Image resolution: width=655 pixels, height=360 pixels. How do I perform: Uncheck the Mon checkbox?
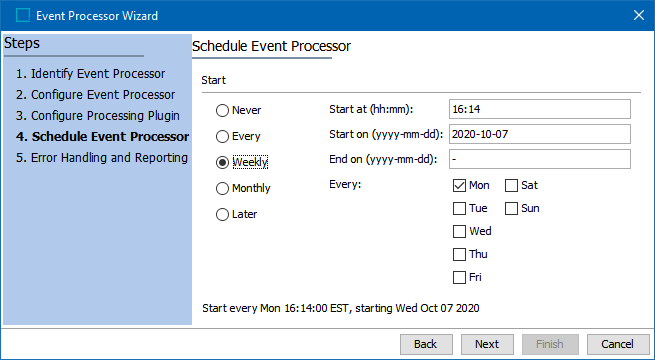click(x=459, y=185)
